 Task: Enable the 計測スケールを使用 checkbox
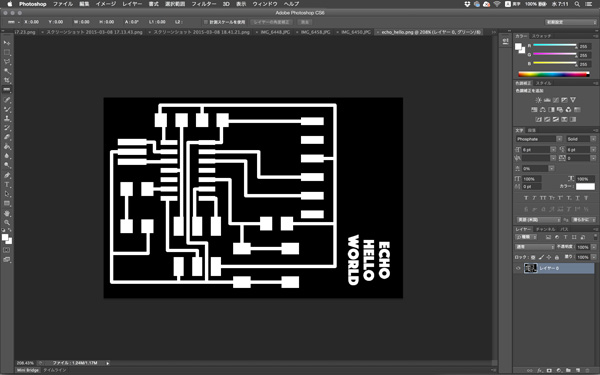tap(205, 22)
